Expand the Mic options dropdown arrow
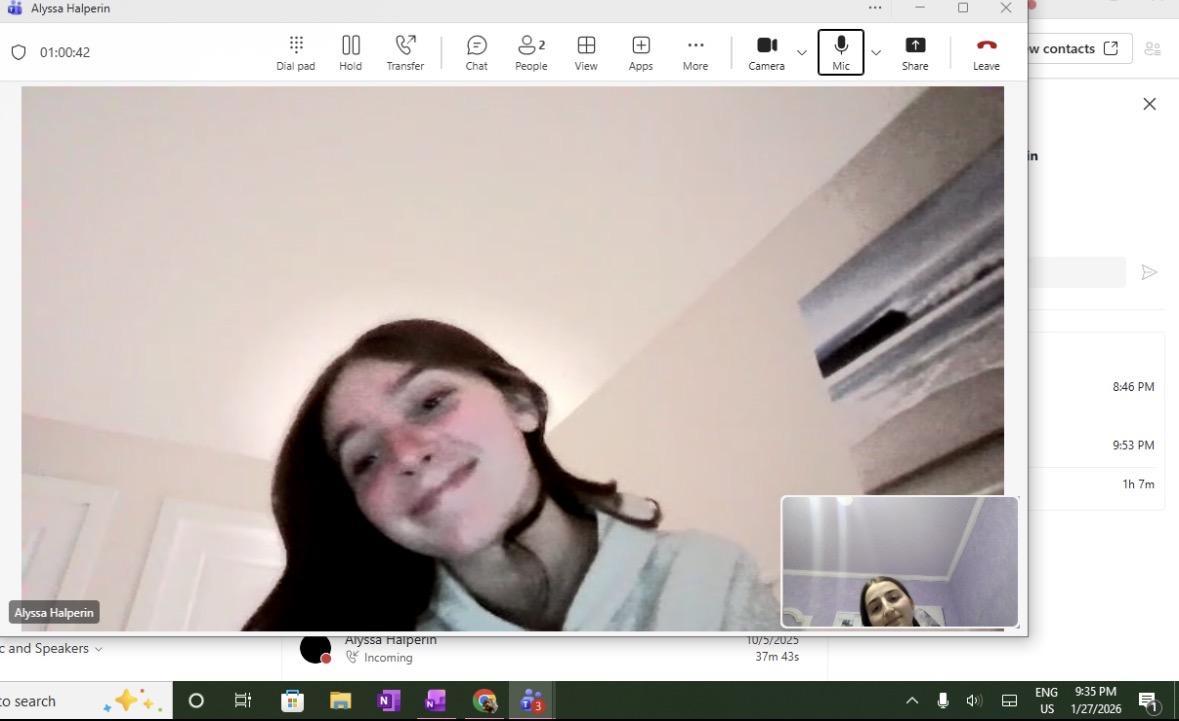Viewport: 1179px width, 721px height. (876, 52)
